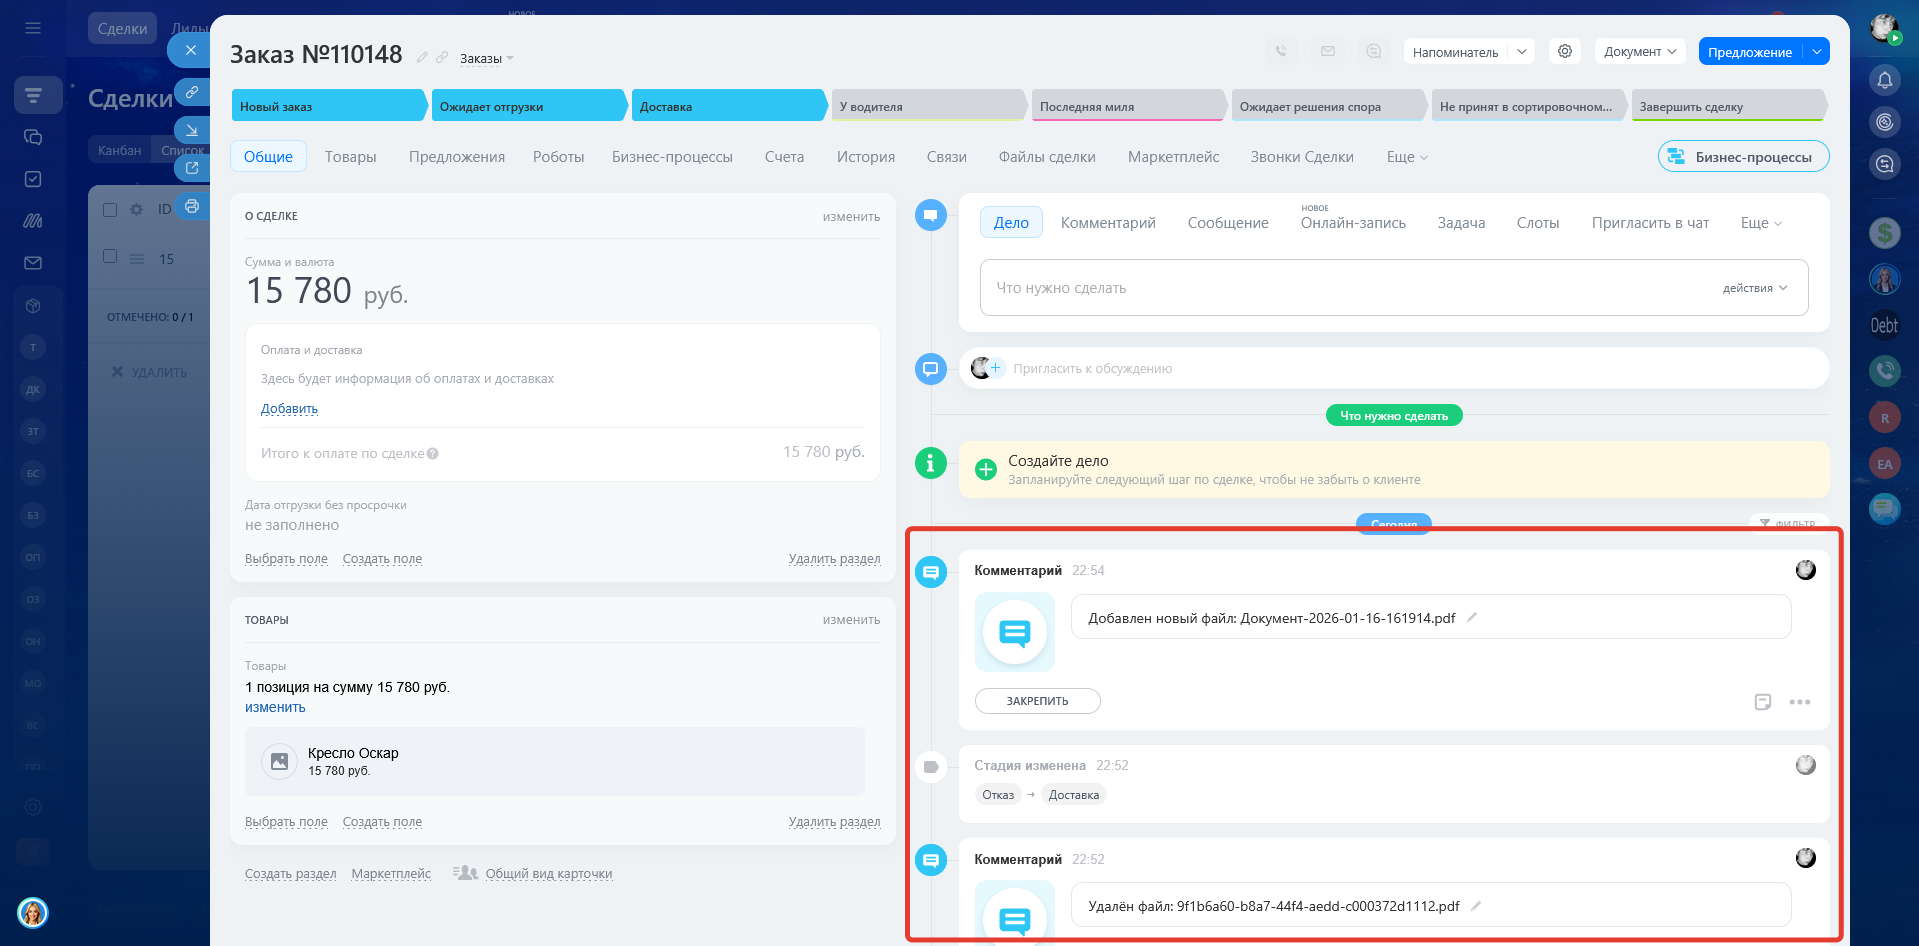Click the Добавить link under payment
Viewport: 1919px width, 946px height.
(x=289, y=409)
